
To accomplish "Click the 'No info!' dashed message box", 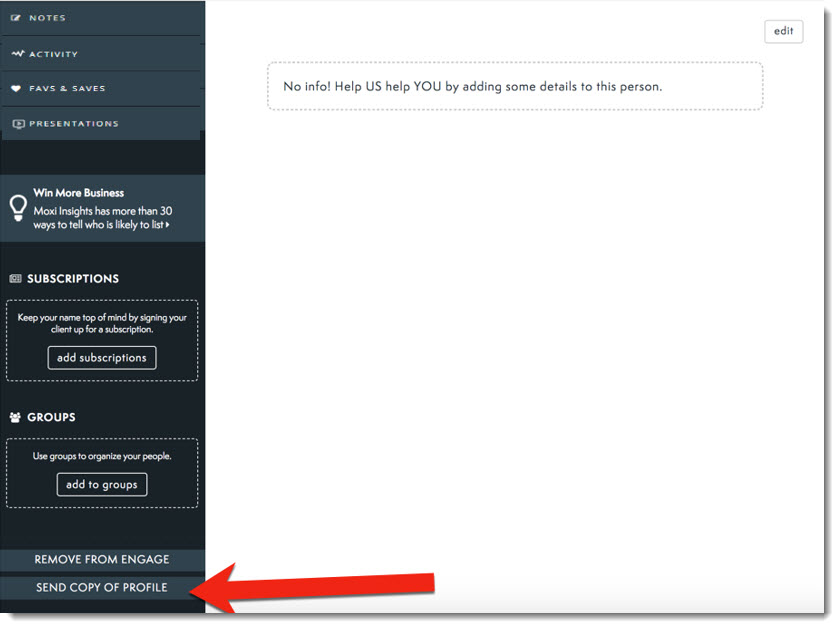I will click(x=514, y=87).
